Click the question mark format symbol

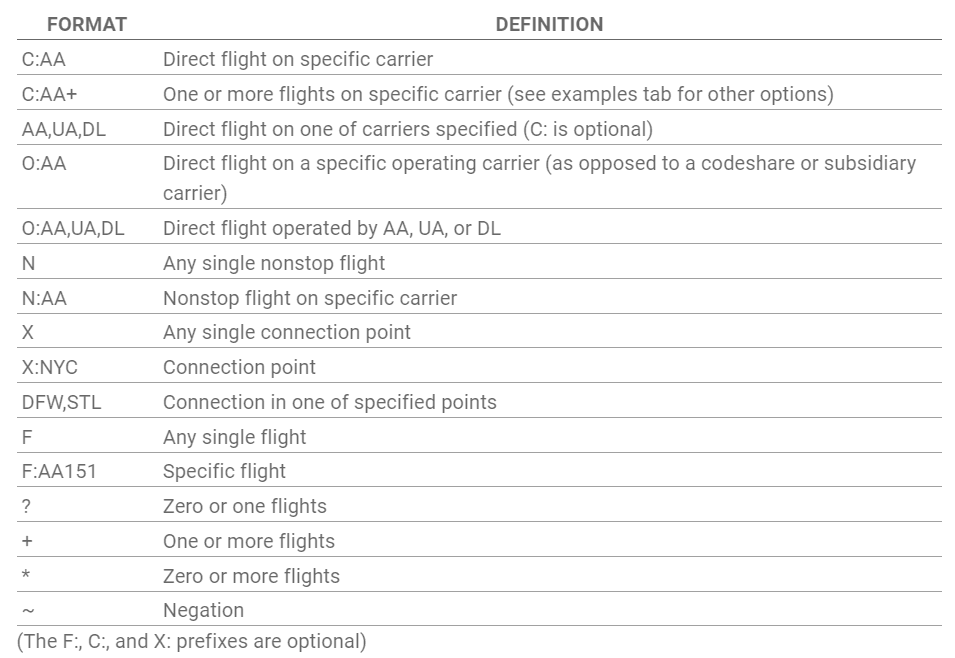26,507
